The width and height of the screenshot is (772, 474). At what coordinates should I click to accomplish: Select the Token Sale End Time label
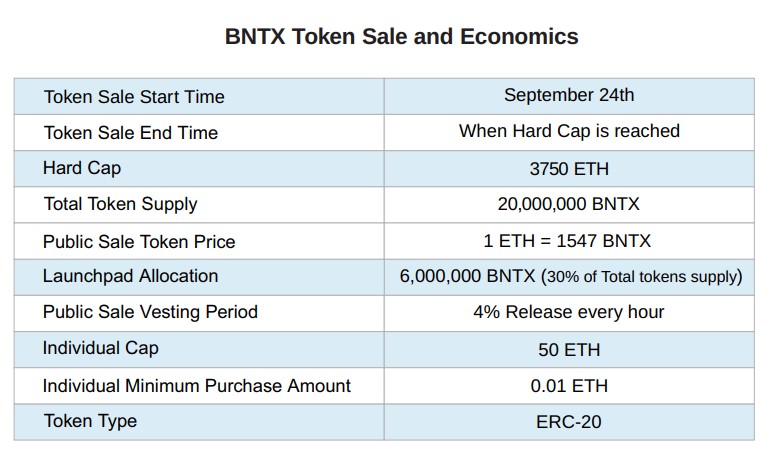coord(130,133)
